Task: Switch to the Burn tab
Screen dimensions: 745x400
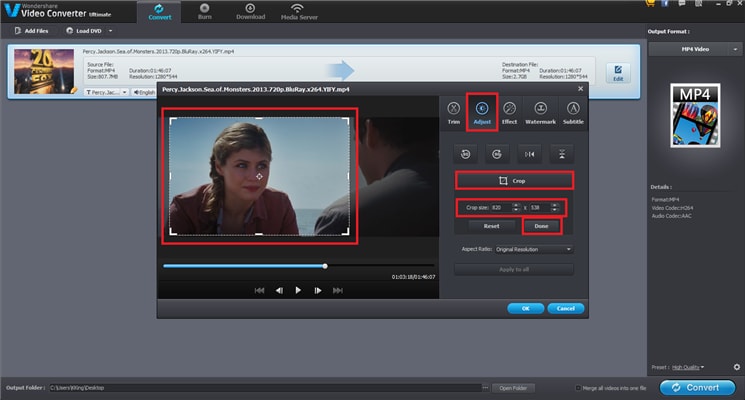Action: (205, 12)
